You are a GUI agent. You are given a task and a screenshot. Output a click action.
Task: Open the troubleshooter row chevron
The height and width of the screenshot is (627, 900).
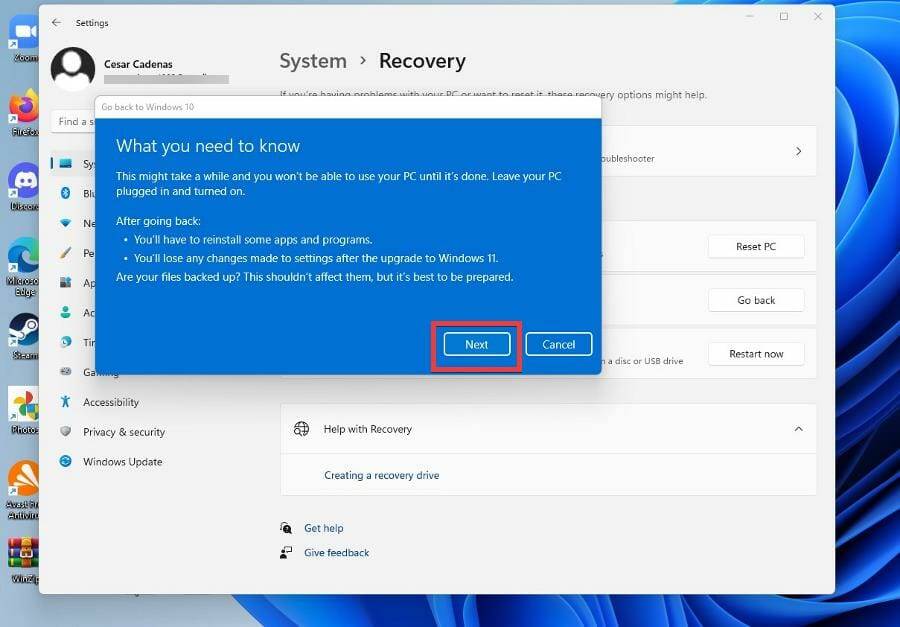point(798,152)
